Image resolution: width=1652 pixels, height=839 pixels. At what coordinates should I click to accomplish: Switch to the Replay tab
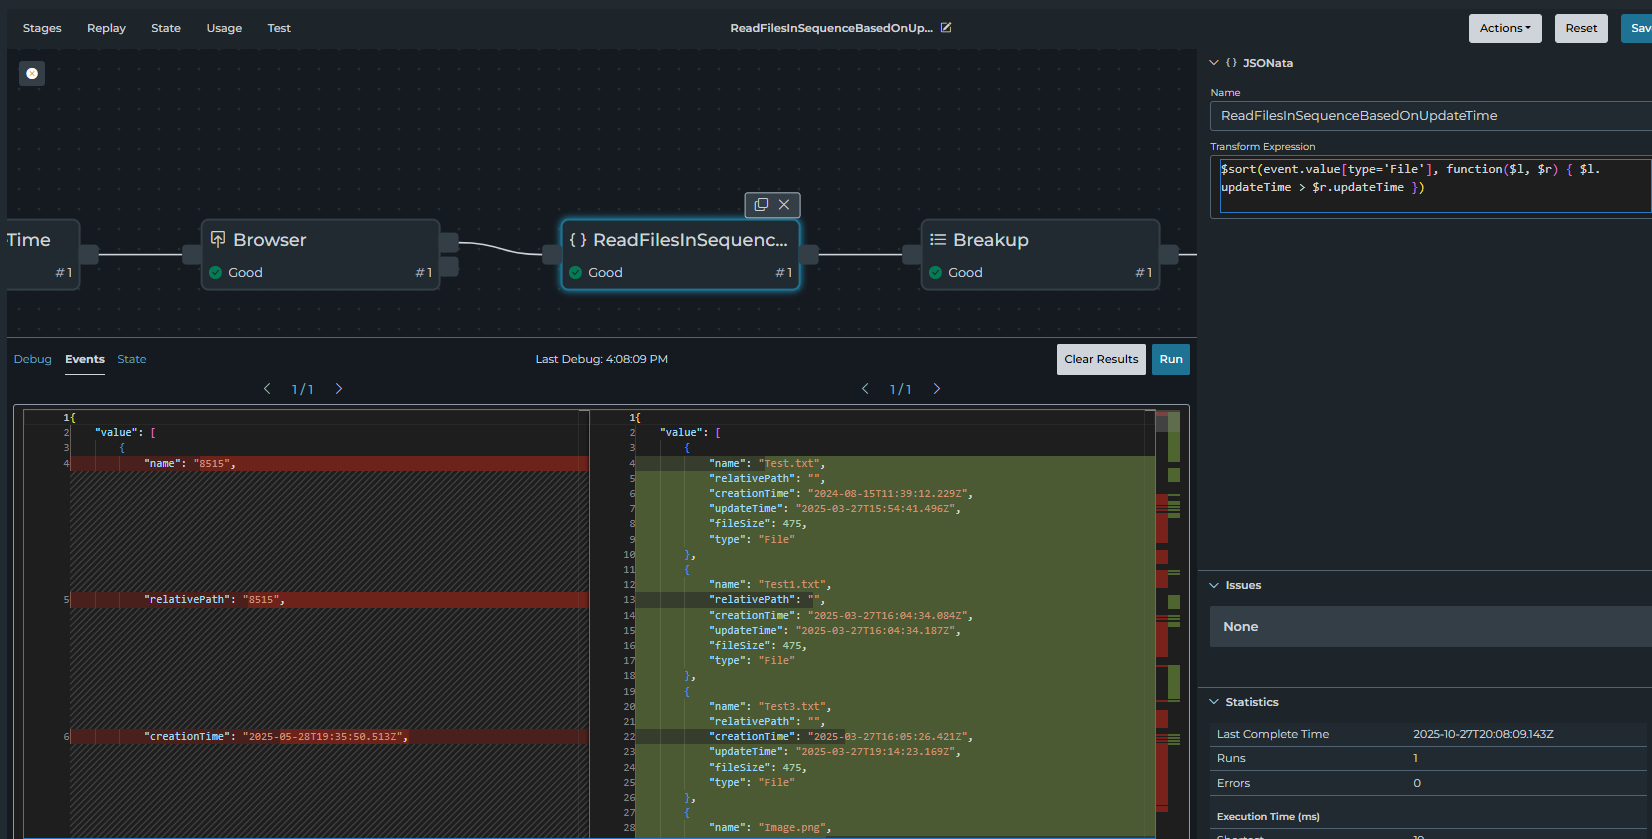point(106,28)
